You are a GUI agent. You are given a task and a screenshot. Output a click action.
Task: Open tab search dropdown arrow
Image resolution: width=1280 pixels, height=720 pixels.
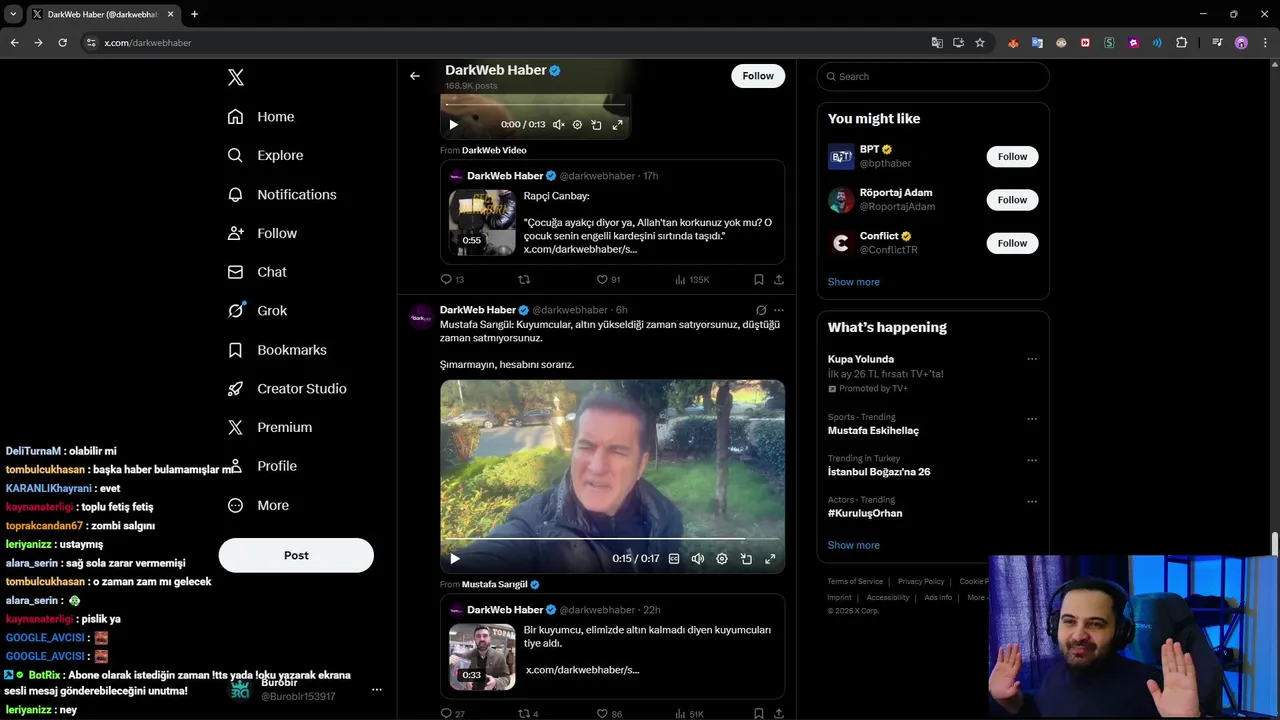click(x=13, y=14)
